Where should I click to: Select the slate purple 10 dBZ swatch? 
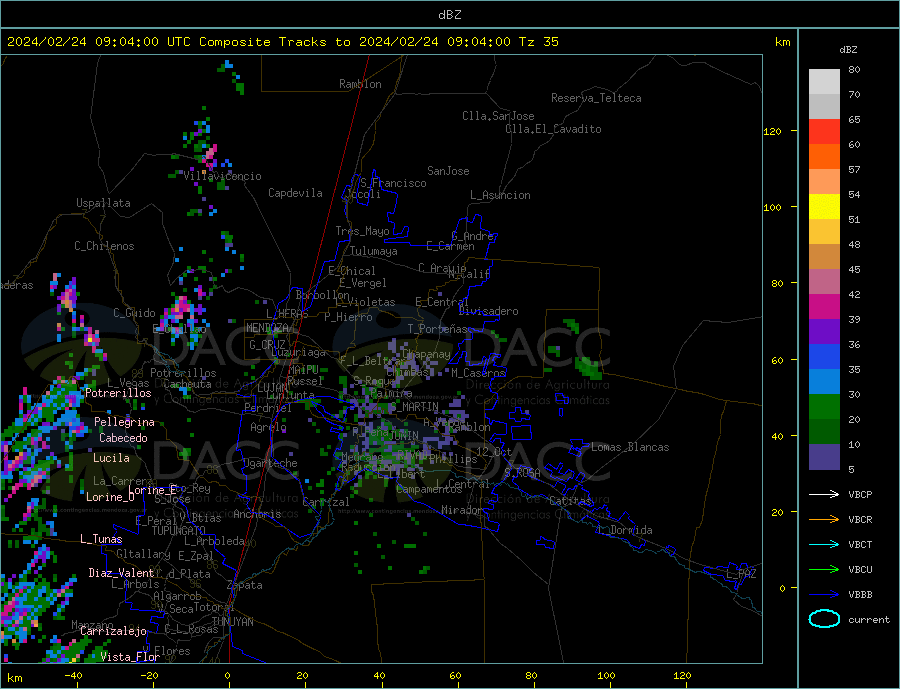(x=824, y=457)
